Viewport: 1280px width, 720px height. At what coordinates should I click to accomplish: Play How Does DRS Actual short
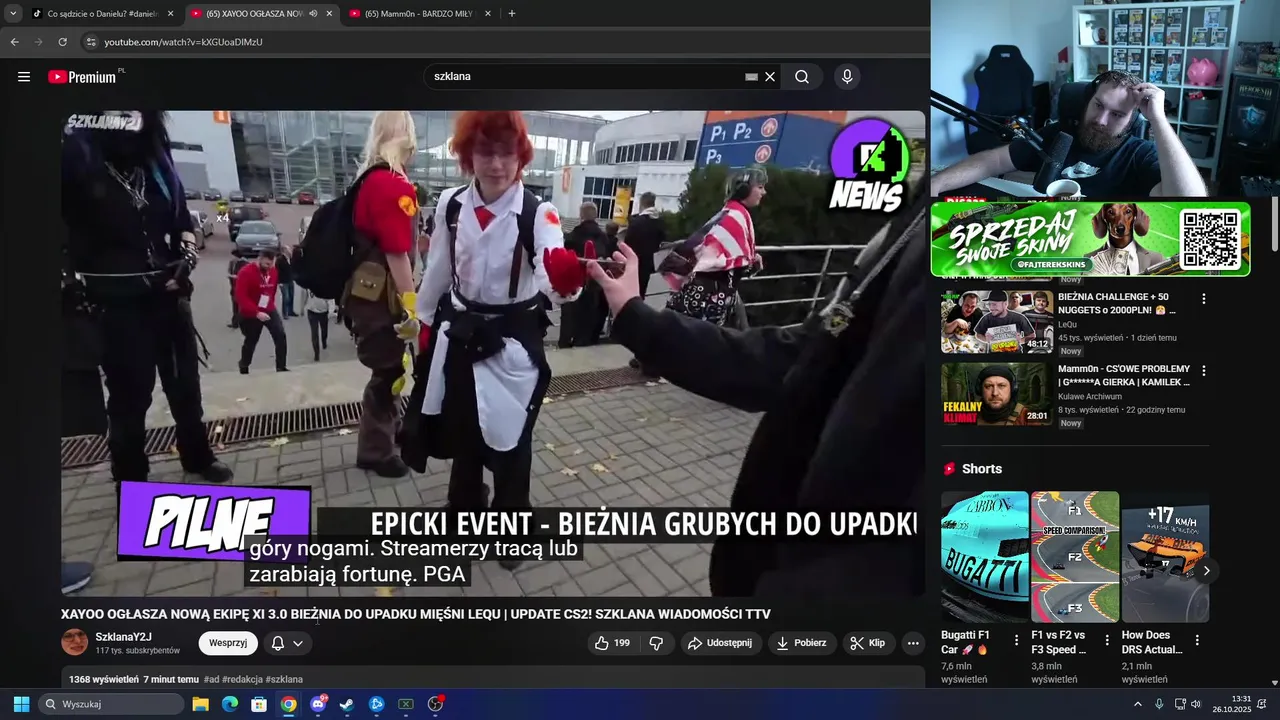point(1165,557)
